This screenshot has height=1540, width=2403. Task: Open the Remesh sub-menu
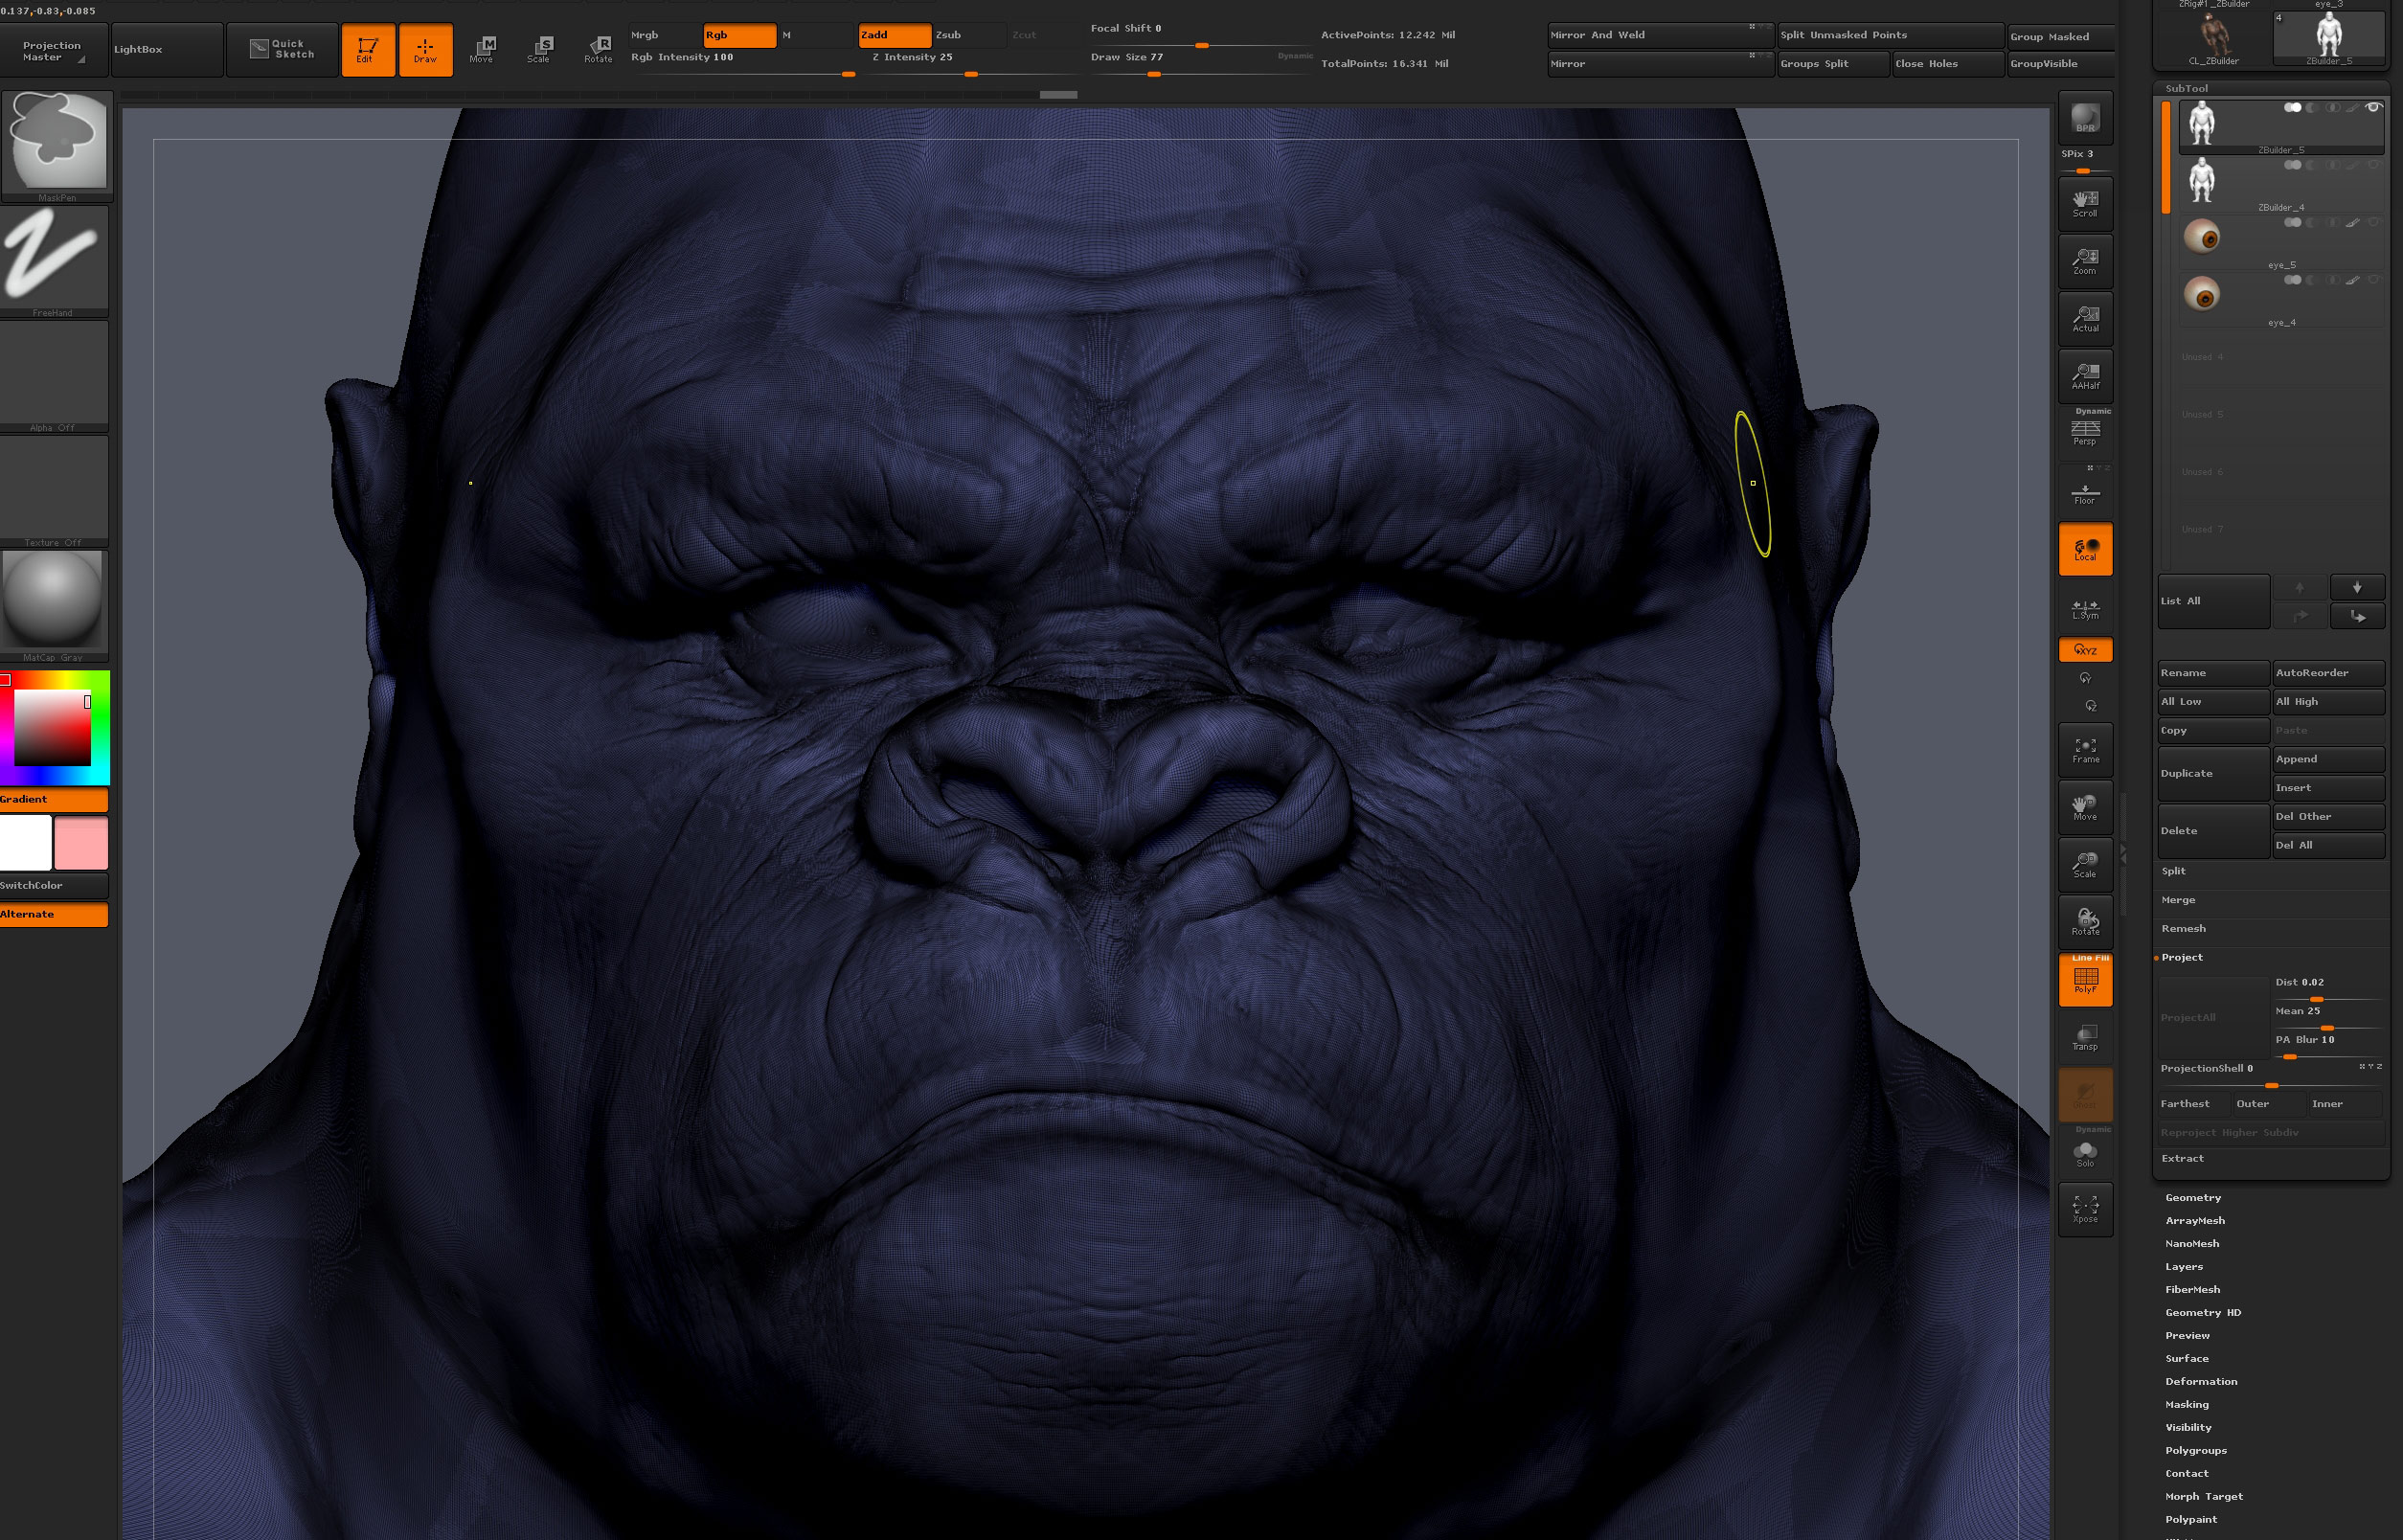pyautogui.click(x=2183, y=928)
